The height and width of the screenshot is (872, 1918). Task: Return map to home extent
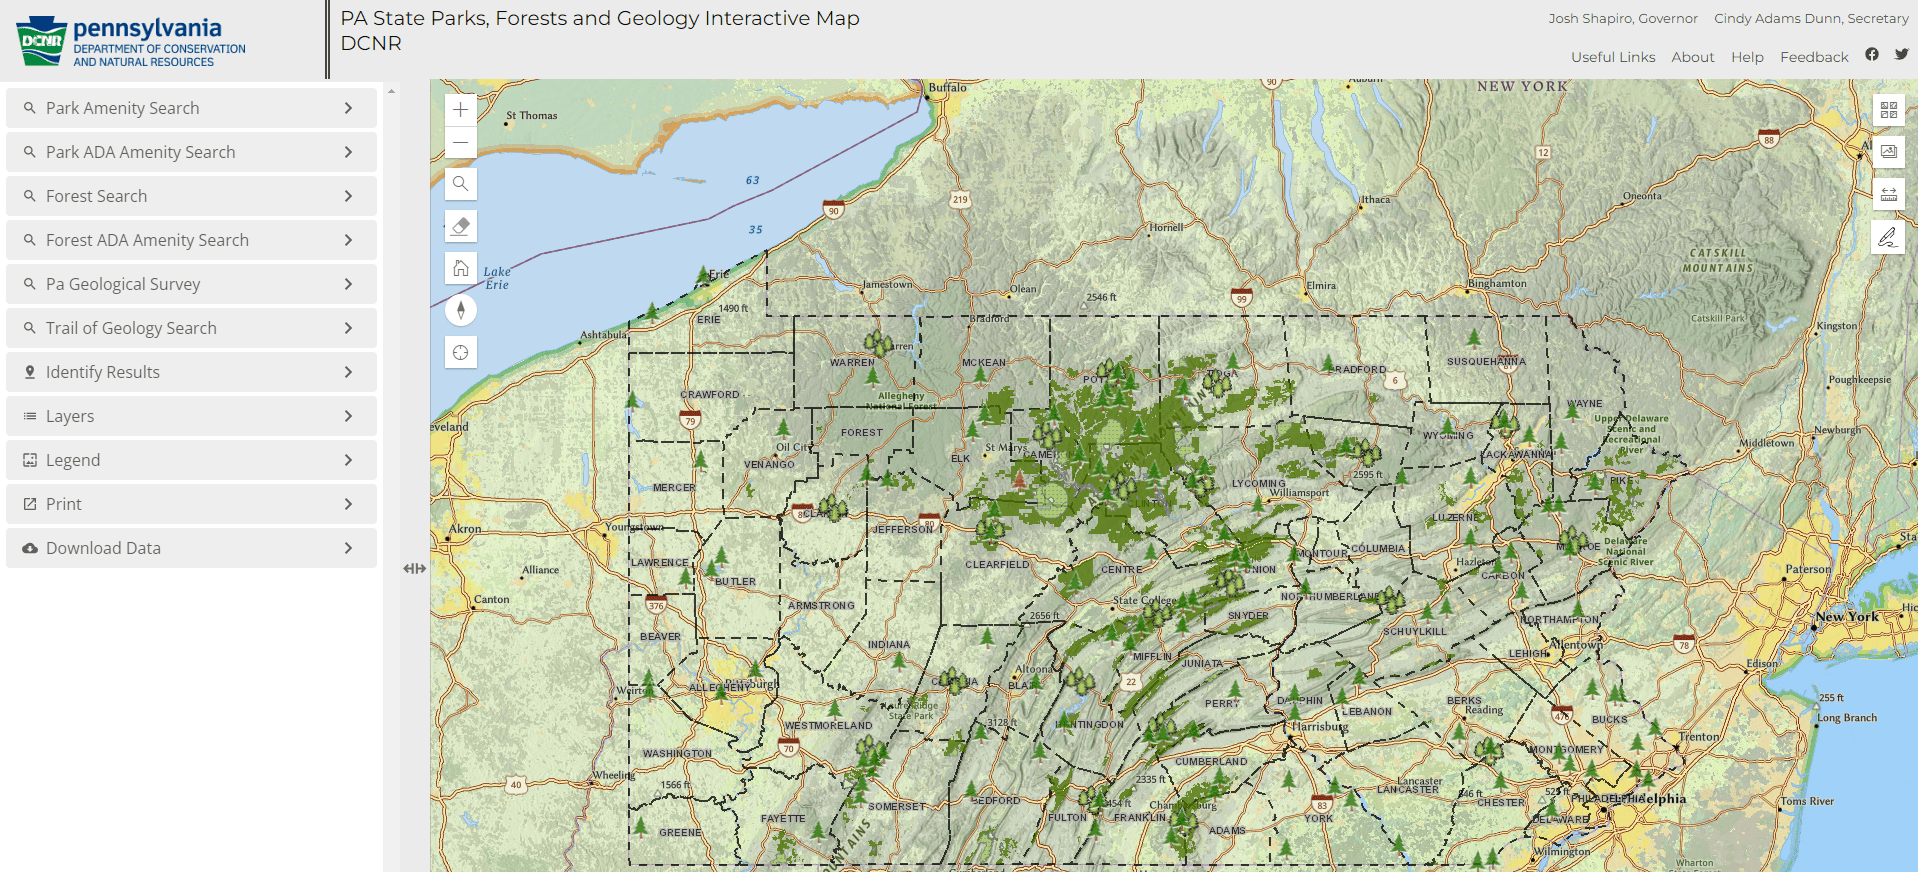[x=460, y=268]
